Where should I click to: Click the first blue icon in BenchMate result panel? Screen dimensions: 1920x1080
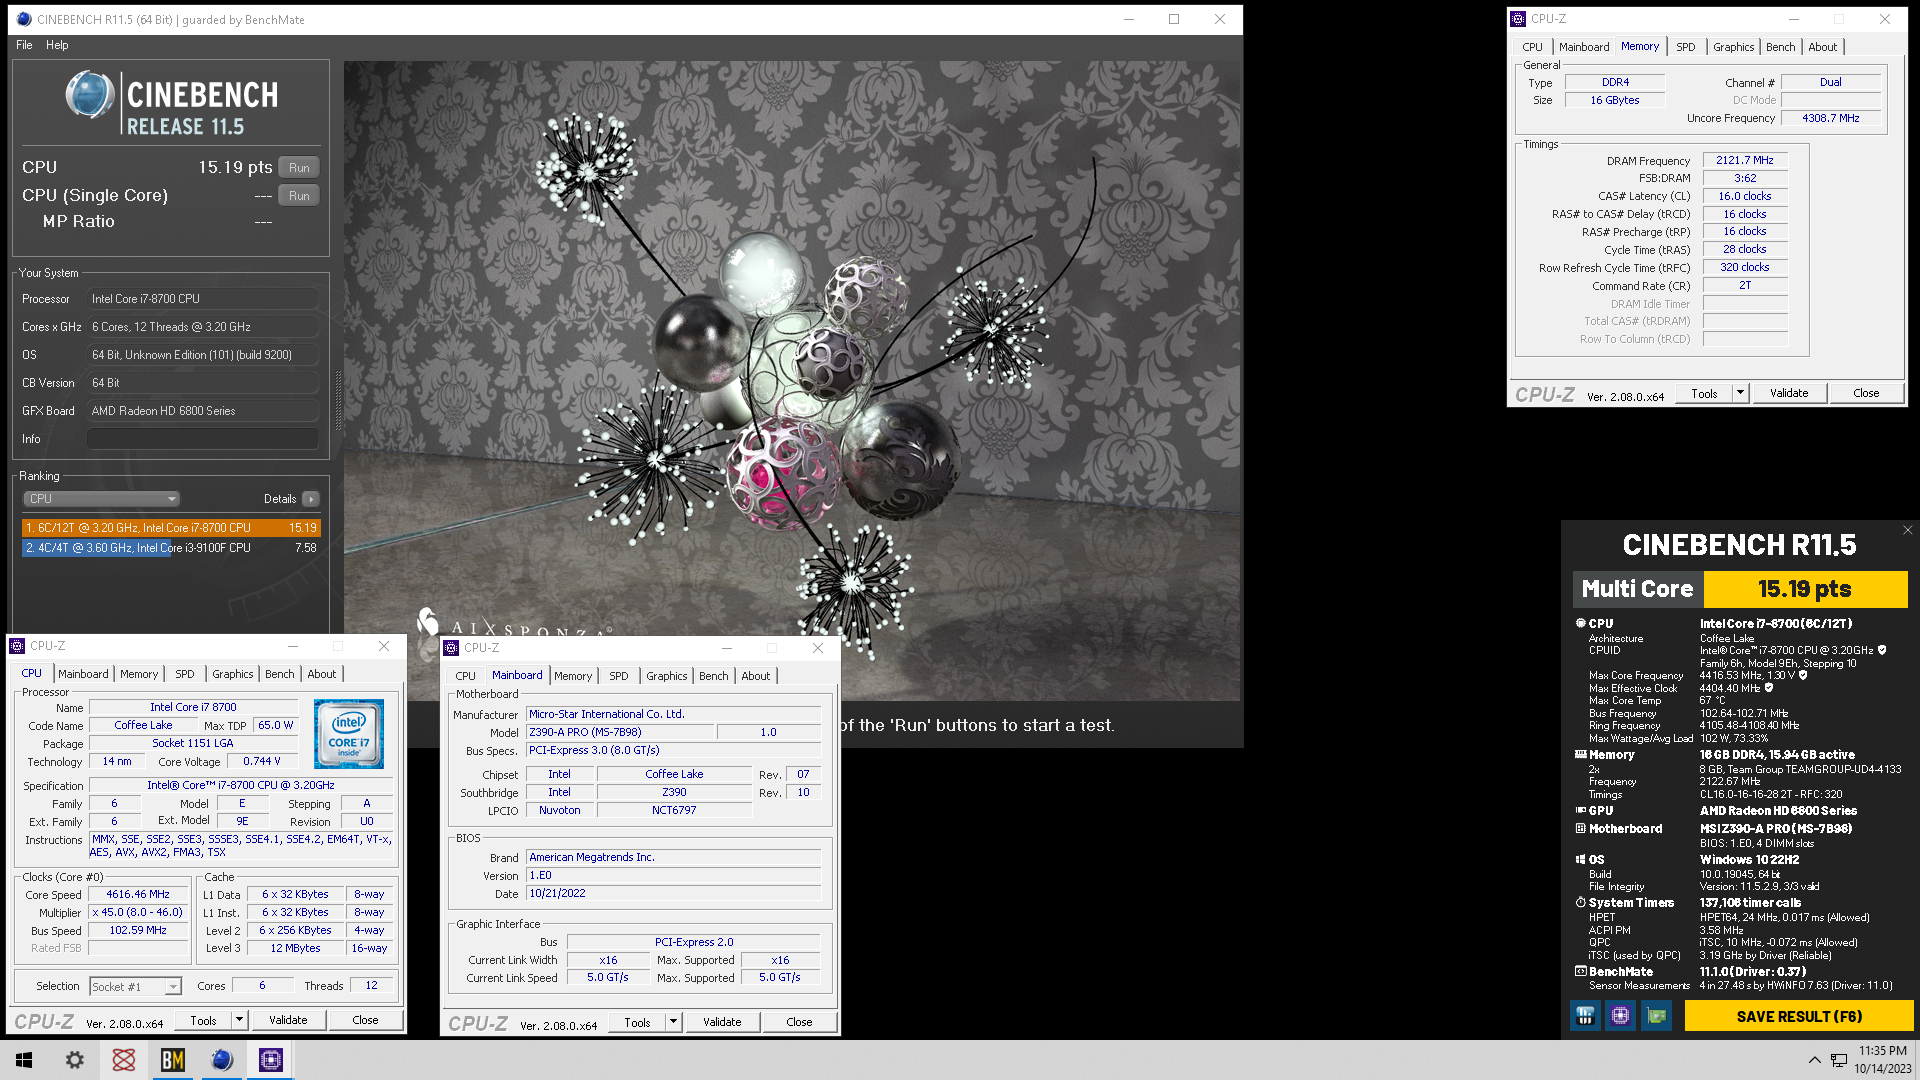pos(1585,1016)
